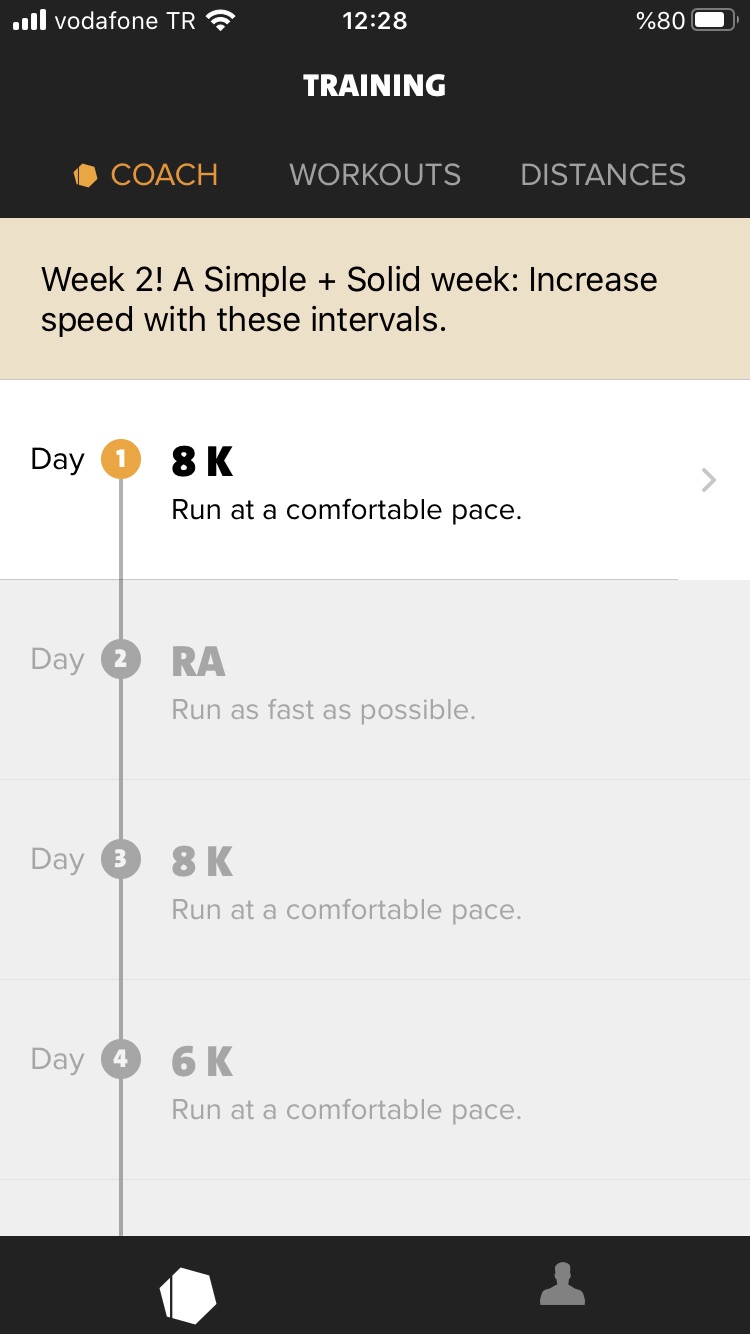Image resolution: width=750 pixels, height=1334 pixels.
Task: Tap the orange Coach hexagon icon
Action: (x=85, y=176)
